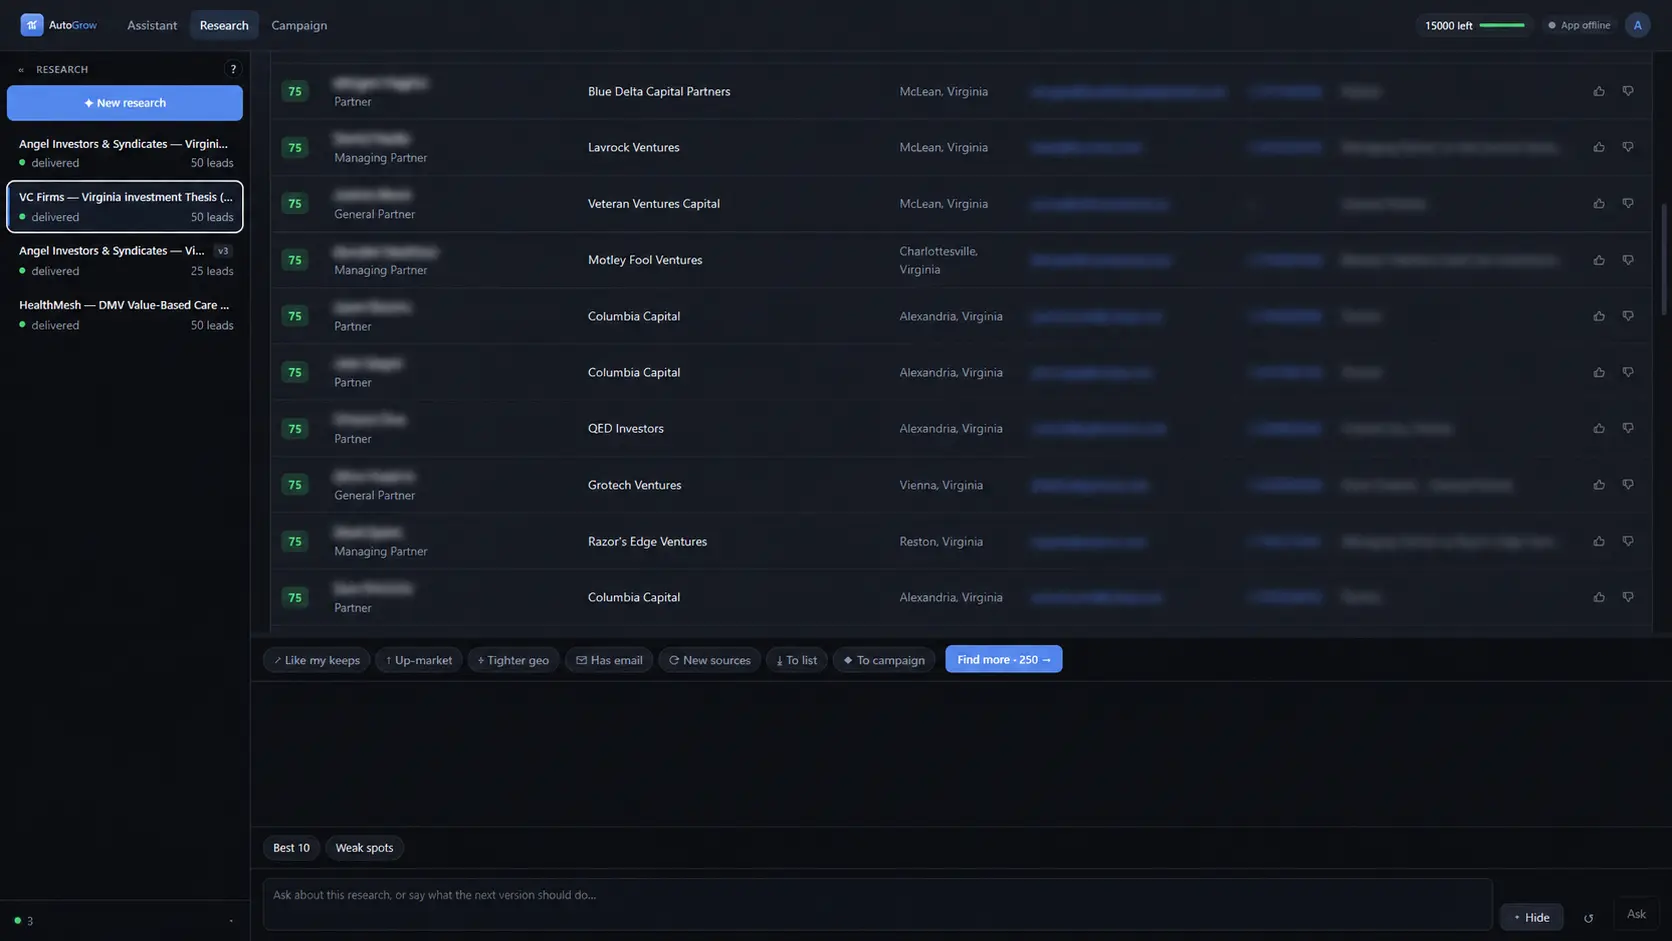Select the New sources chip
The height and width of the screenshot is (941, 1672).
pyautogui.click(x=710, y=660)
